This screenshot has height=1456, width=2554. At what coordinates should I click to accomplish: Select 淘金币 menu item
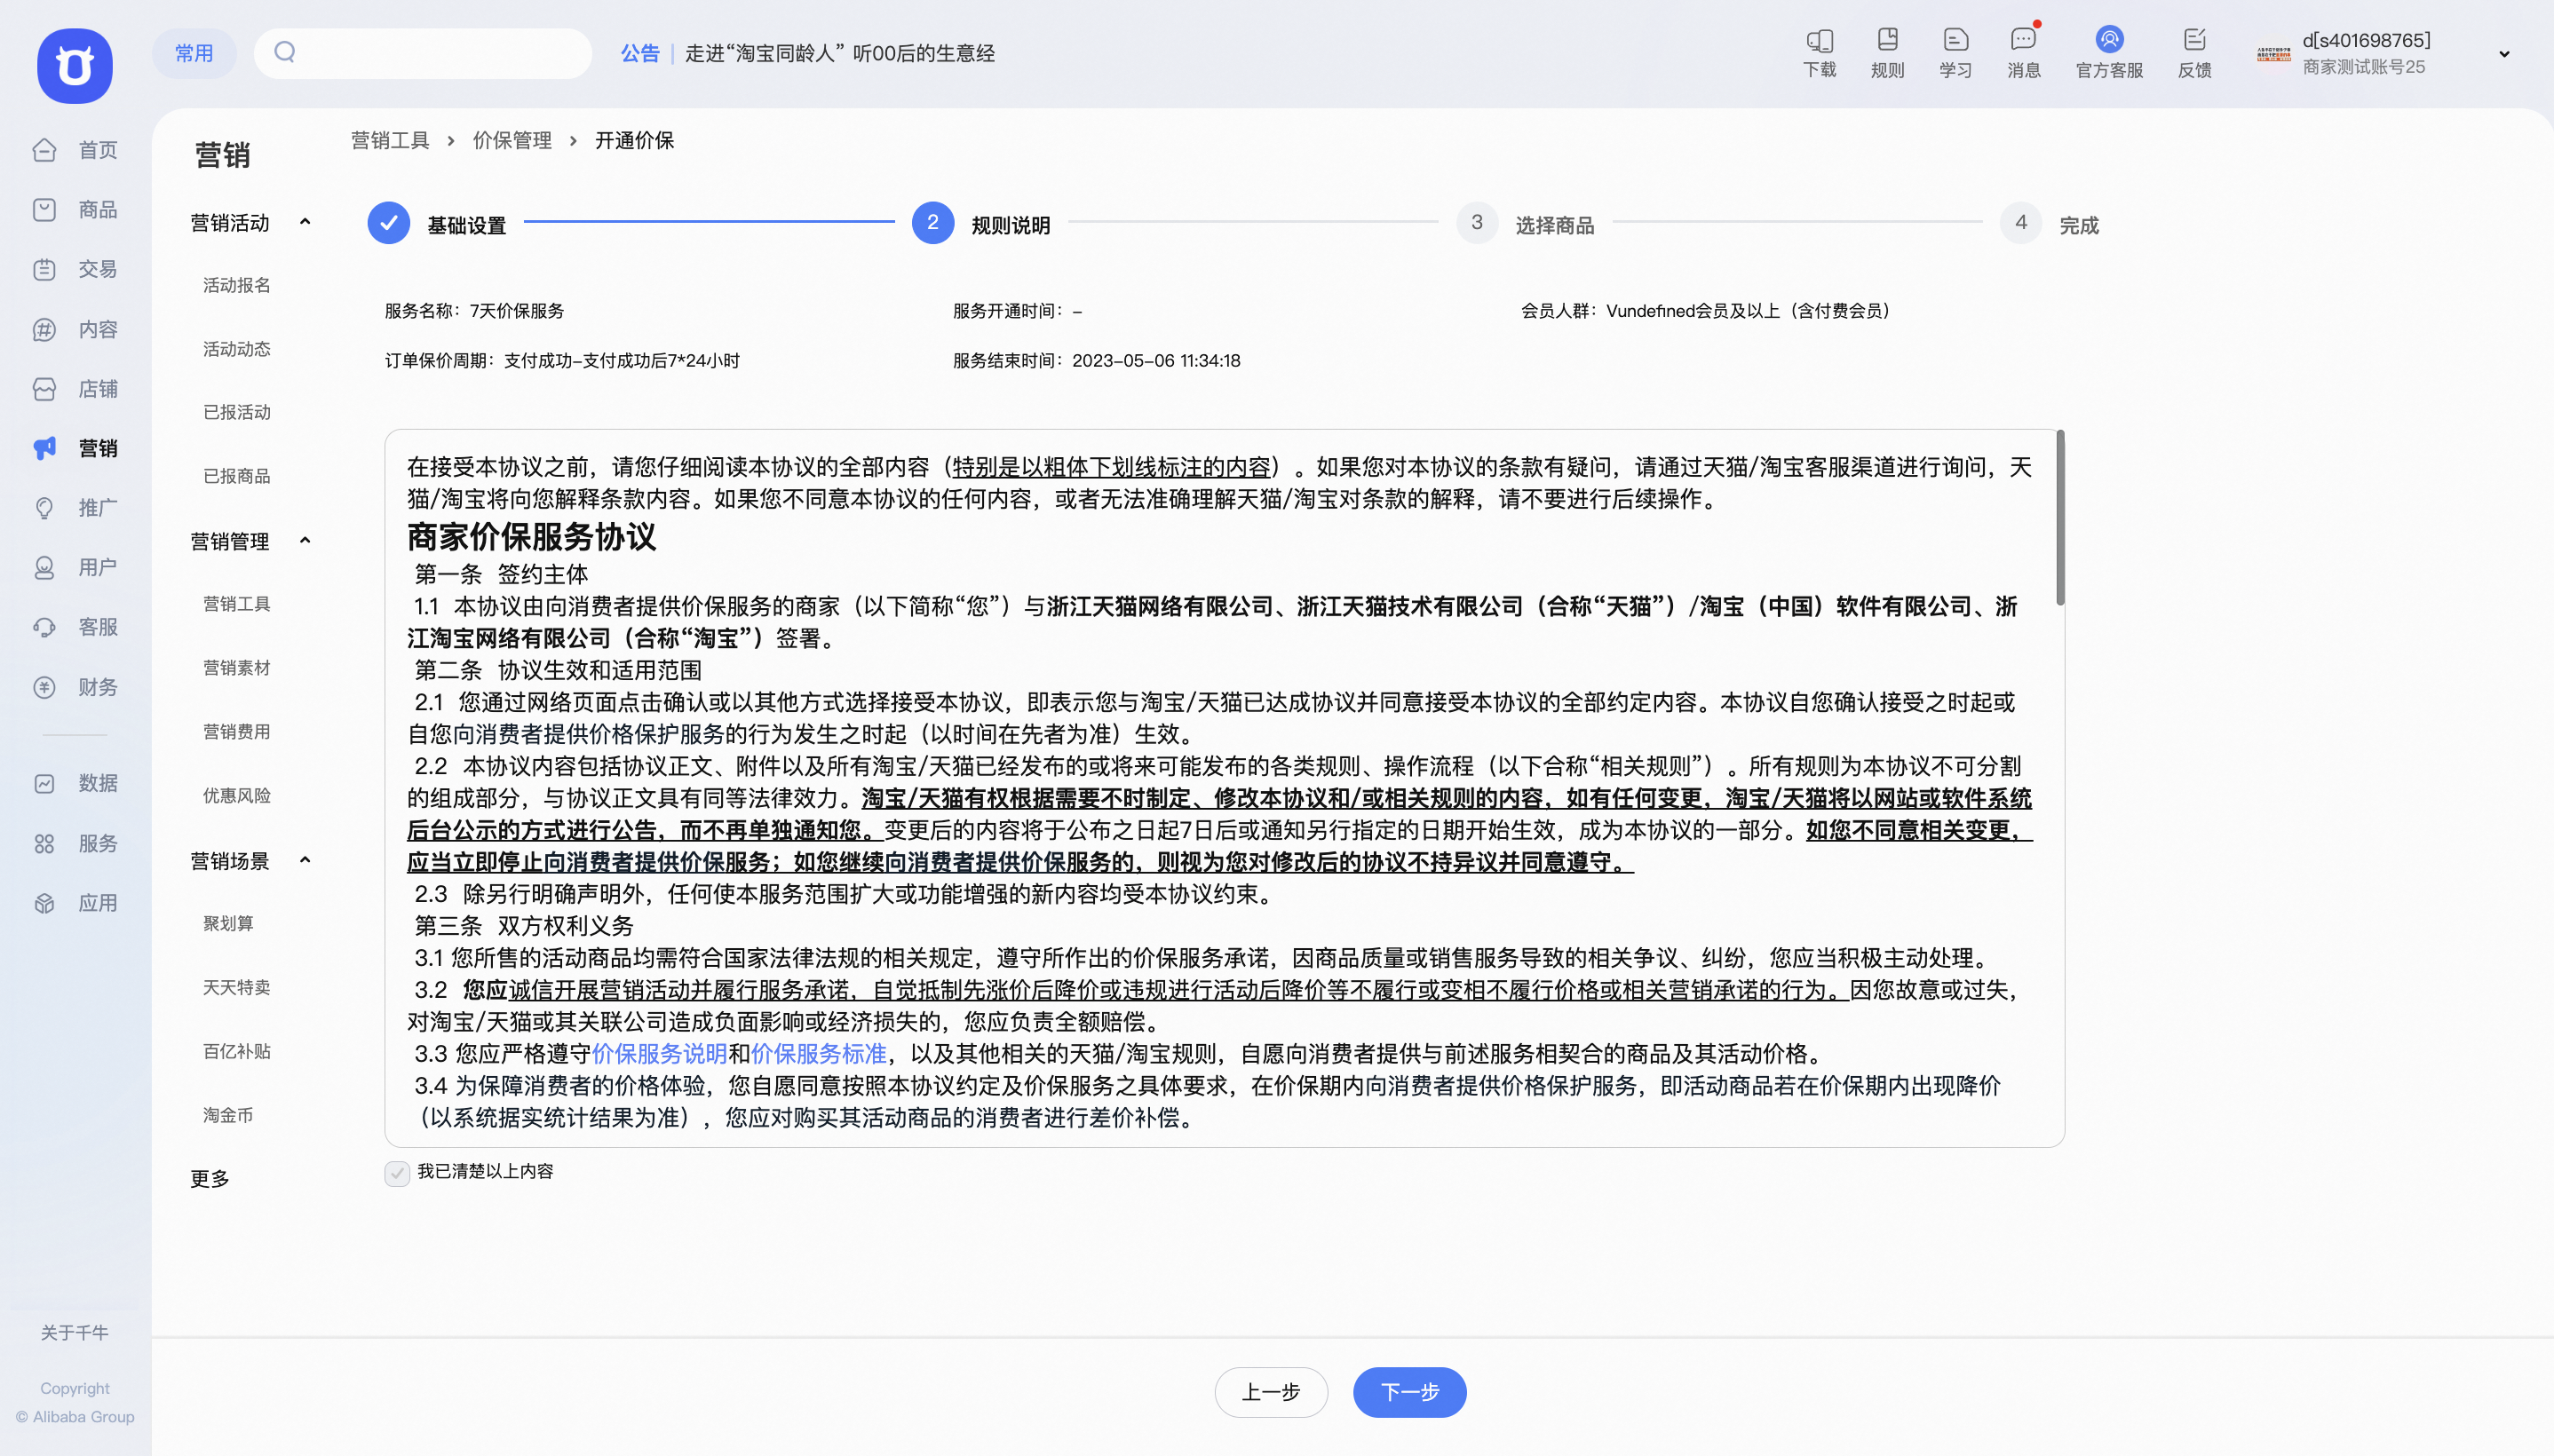pyautogui.click(x=228, y=1115)
